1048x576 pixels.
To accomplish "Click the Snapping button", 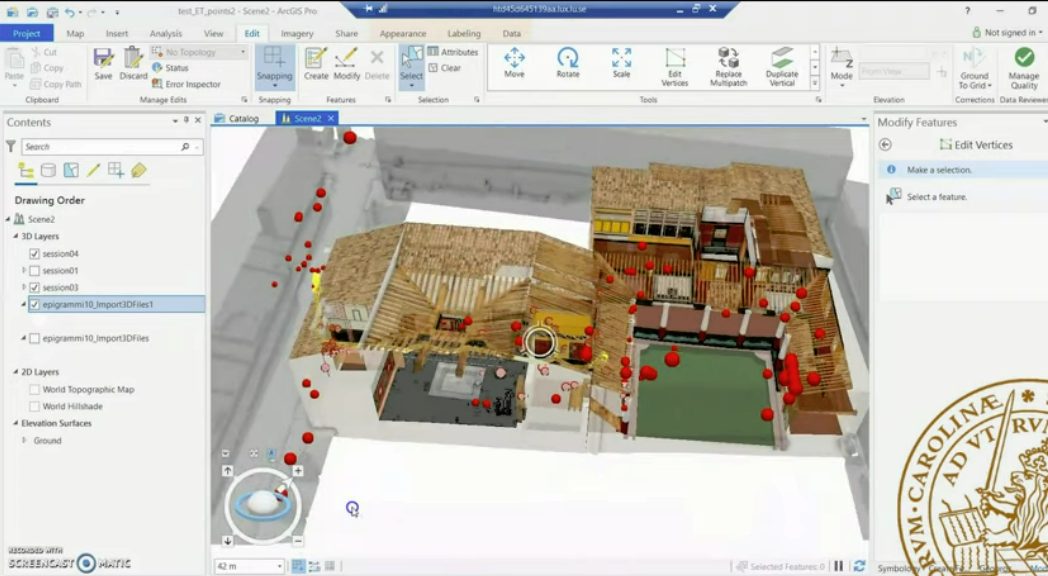I will 275,66.
